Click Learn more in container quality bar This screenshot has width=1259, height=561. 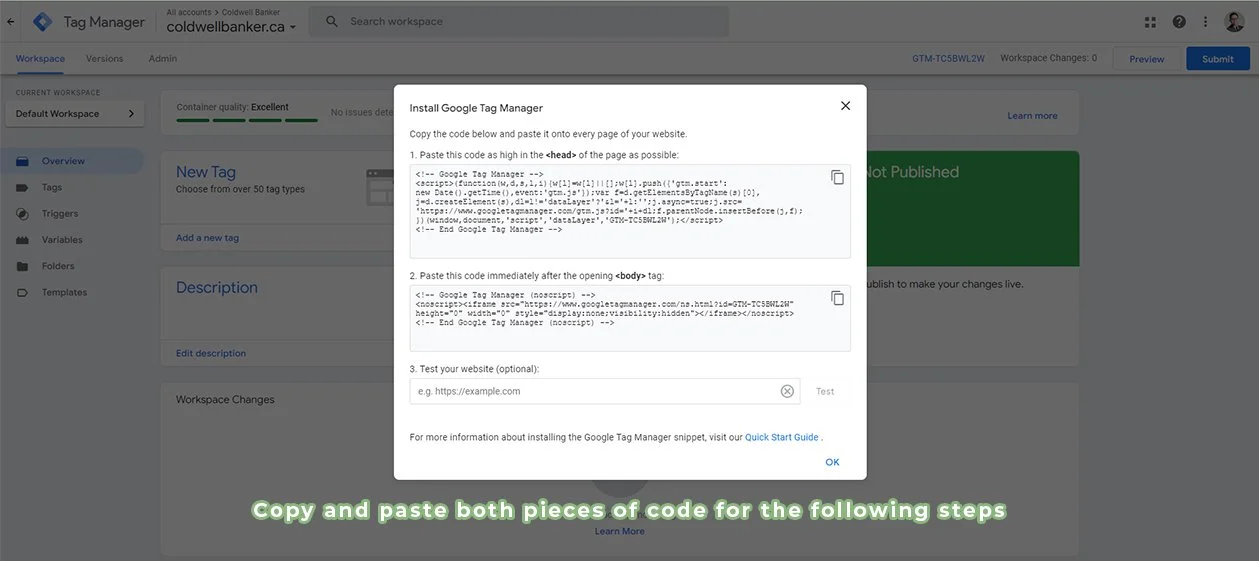(1032, 116)
